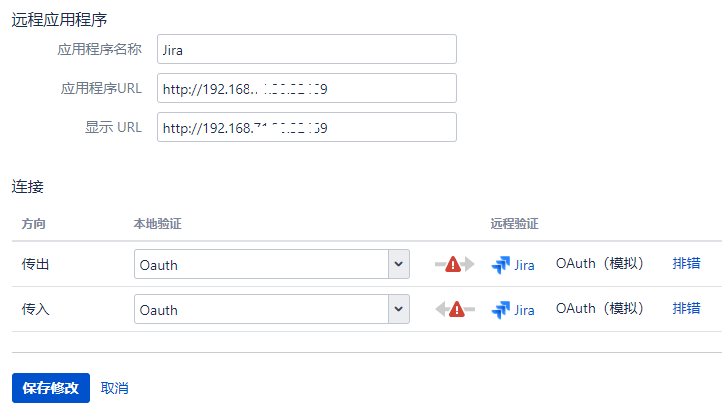Select the 显示 URL input box
The width and height of the screenshot is (722, 417).
[x=306, y=127]
